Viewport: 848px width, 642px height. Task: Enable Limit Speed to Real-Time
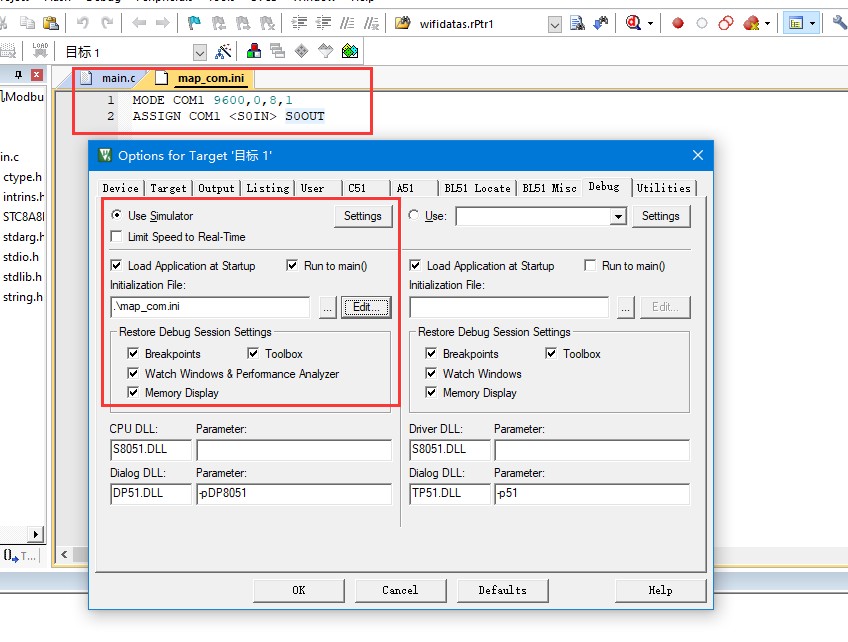click(116, 236)
